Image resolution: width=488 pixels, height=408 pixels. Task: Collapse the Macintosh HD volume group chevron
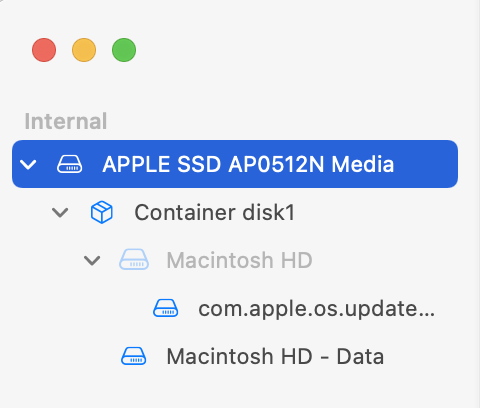click(92, 260)
